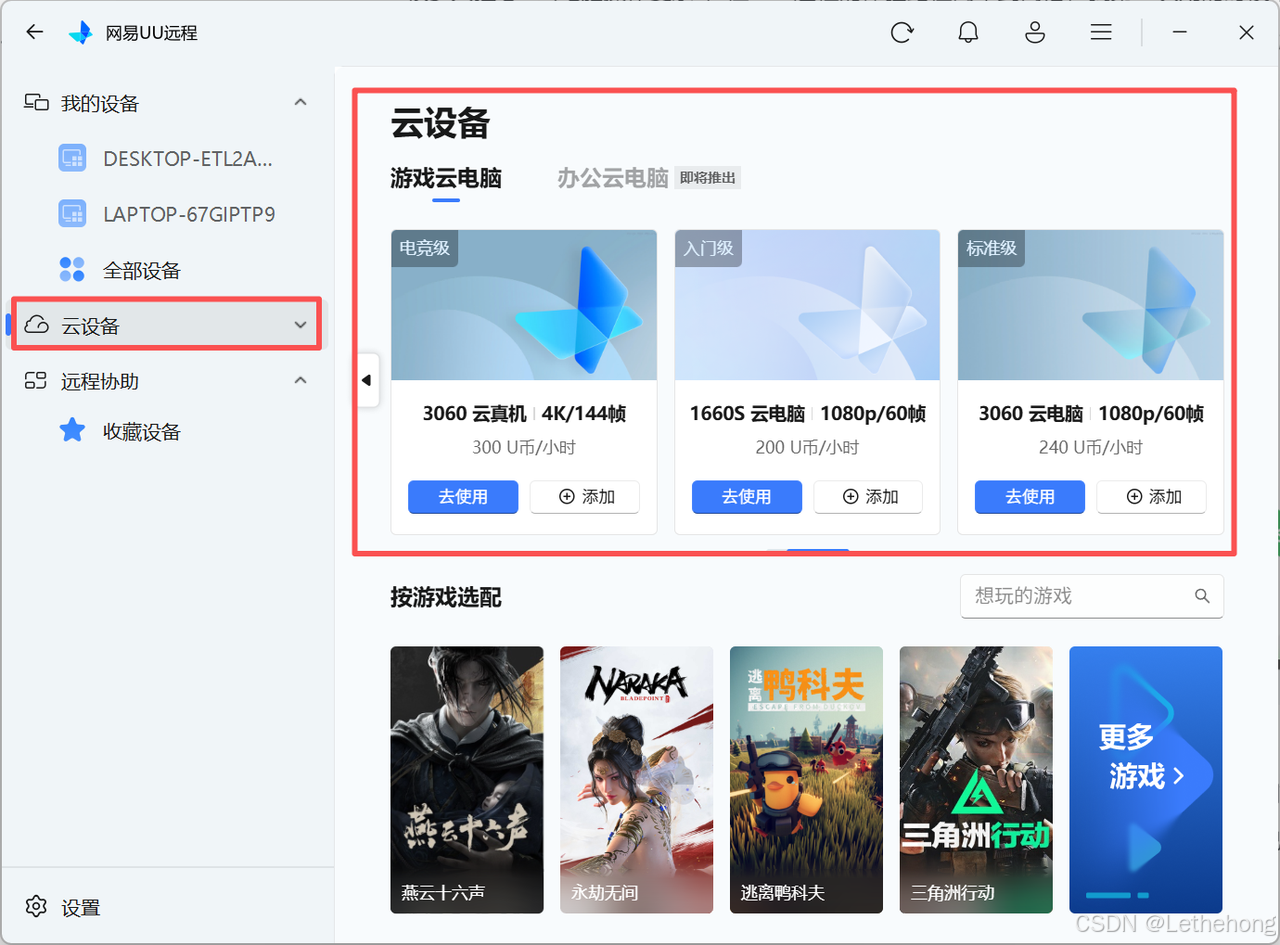
Task: Click the 全部设备 four-dots icon
Action: [72, 269]
